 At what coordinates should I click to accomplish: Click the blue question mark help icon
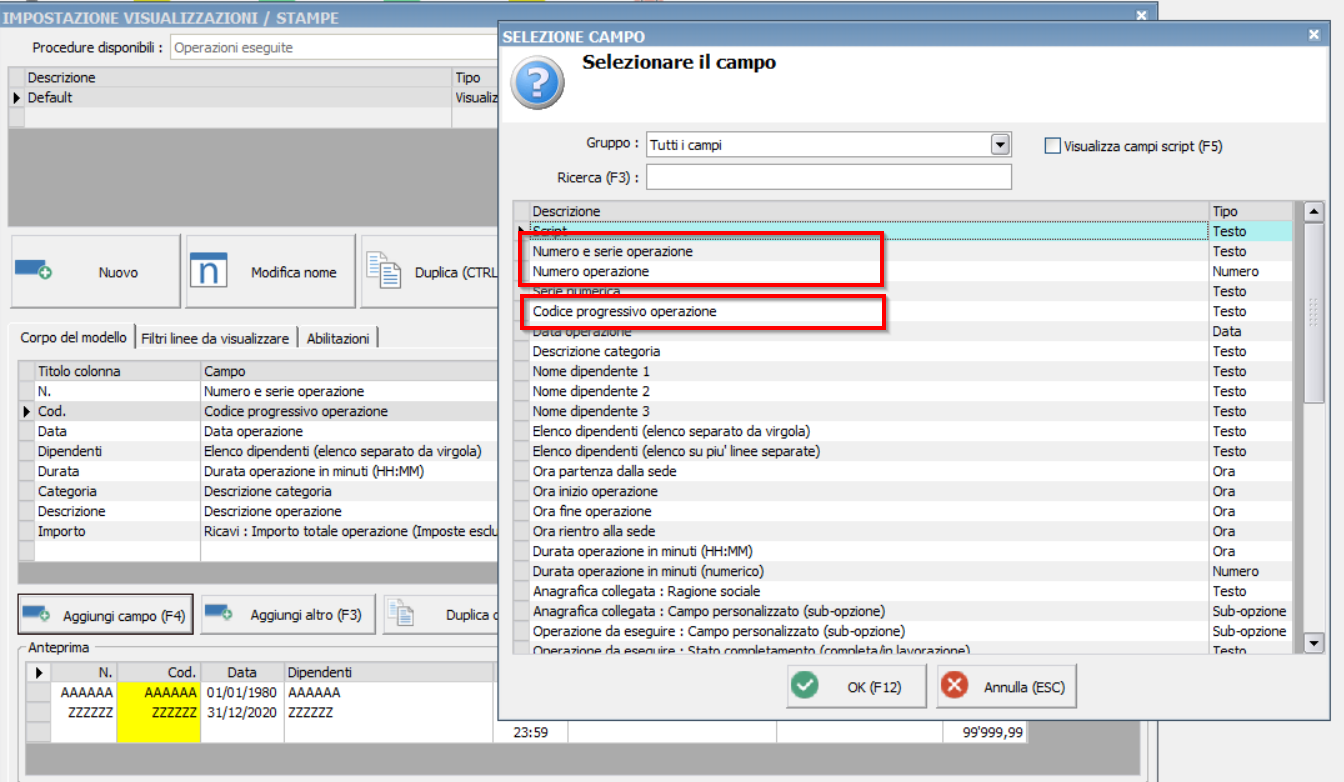coord(537,81)
